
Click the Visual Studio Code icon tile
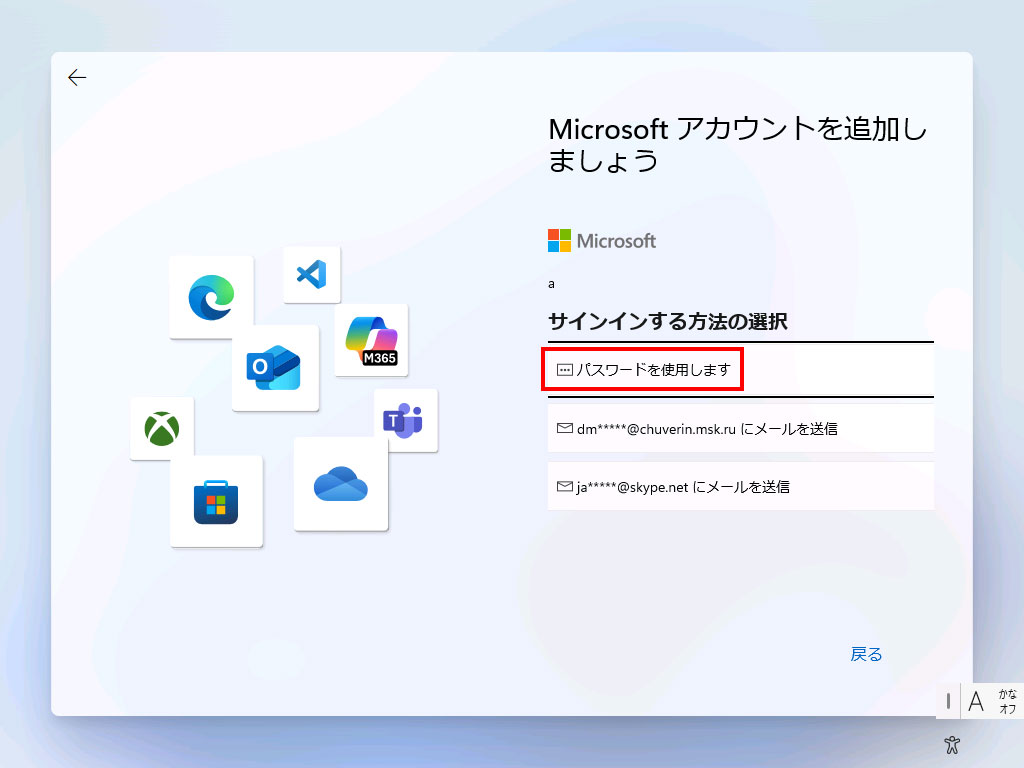[x=312, y=274]
